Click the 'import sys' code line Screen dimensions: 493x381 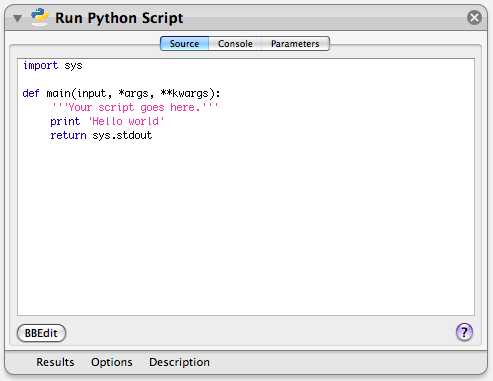pos(53,65)
